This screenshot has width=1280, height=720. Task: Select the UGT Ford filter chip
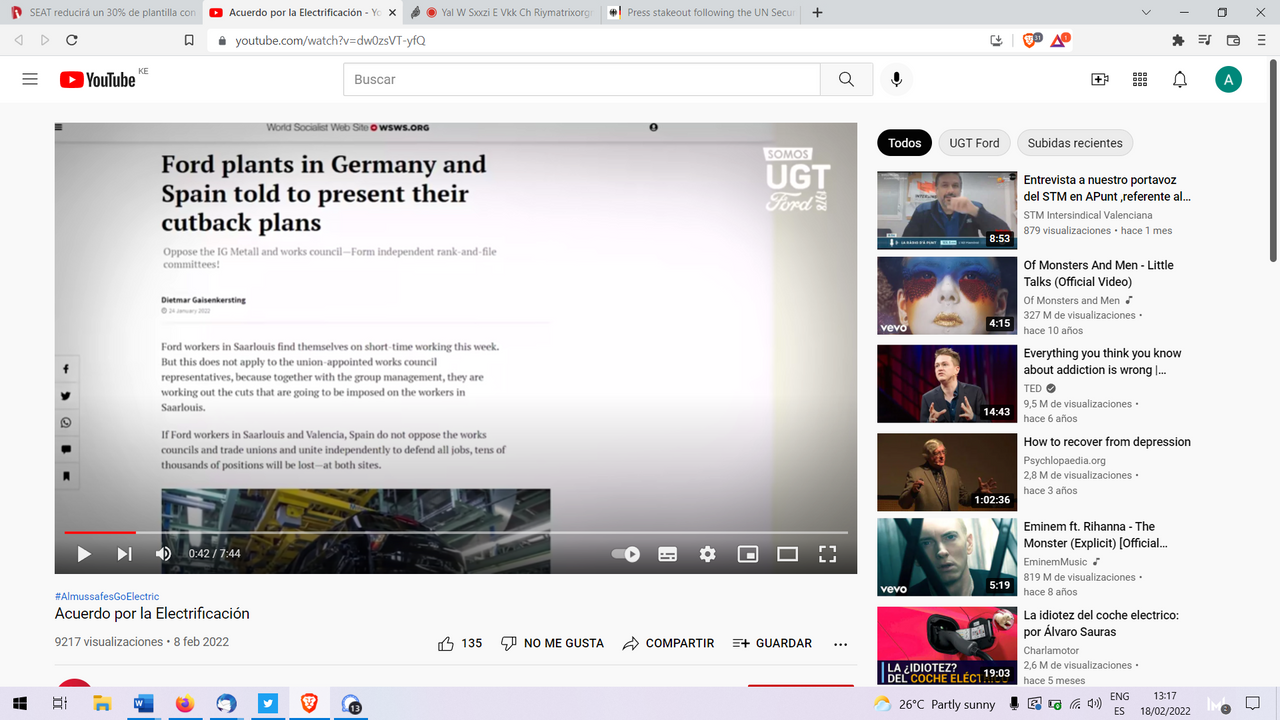[x=974, y=143]
